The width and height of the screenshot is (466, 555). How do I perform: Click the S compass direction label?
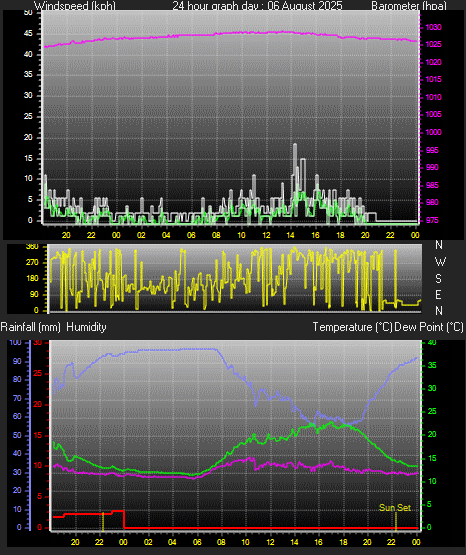tap(438, 279)
